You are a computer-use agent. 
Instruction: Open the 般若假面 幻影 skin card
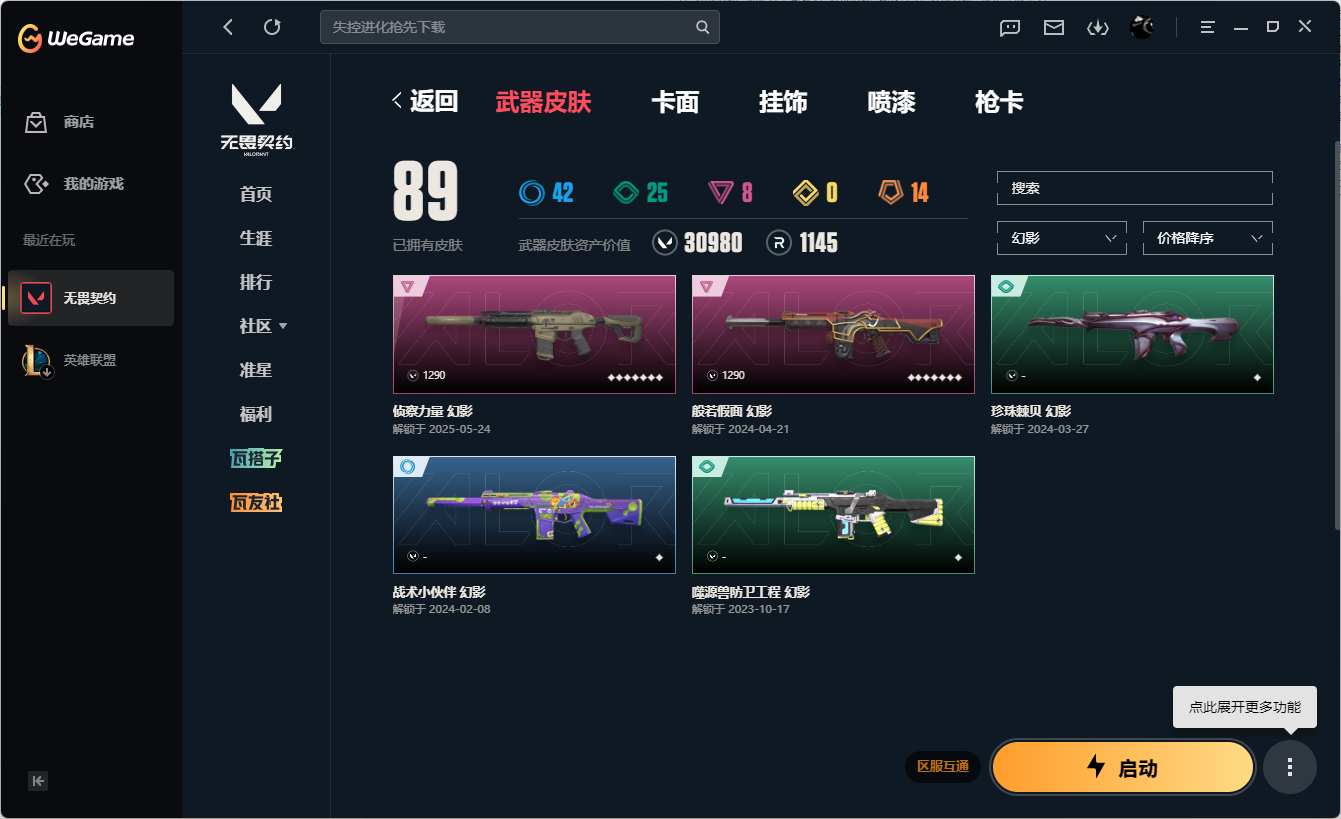[x=833, y=334]
